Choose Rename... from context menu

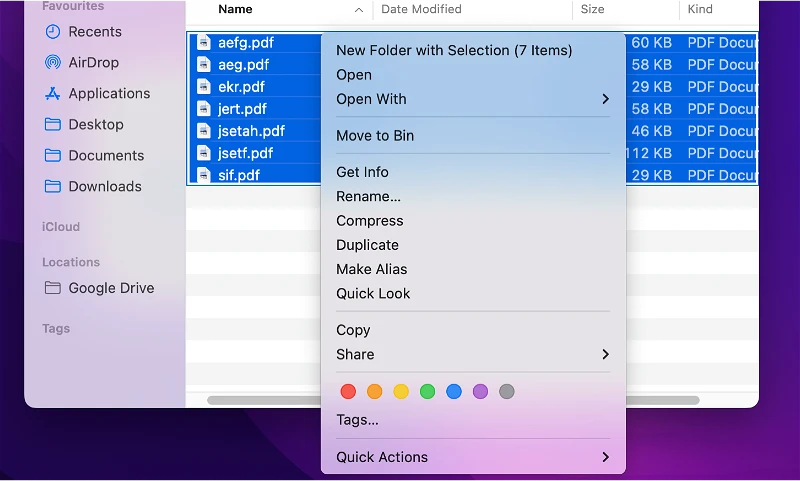click(368, 196)
